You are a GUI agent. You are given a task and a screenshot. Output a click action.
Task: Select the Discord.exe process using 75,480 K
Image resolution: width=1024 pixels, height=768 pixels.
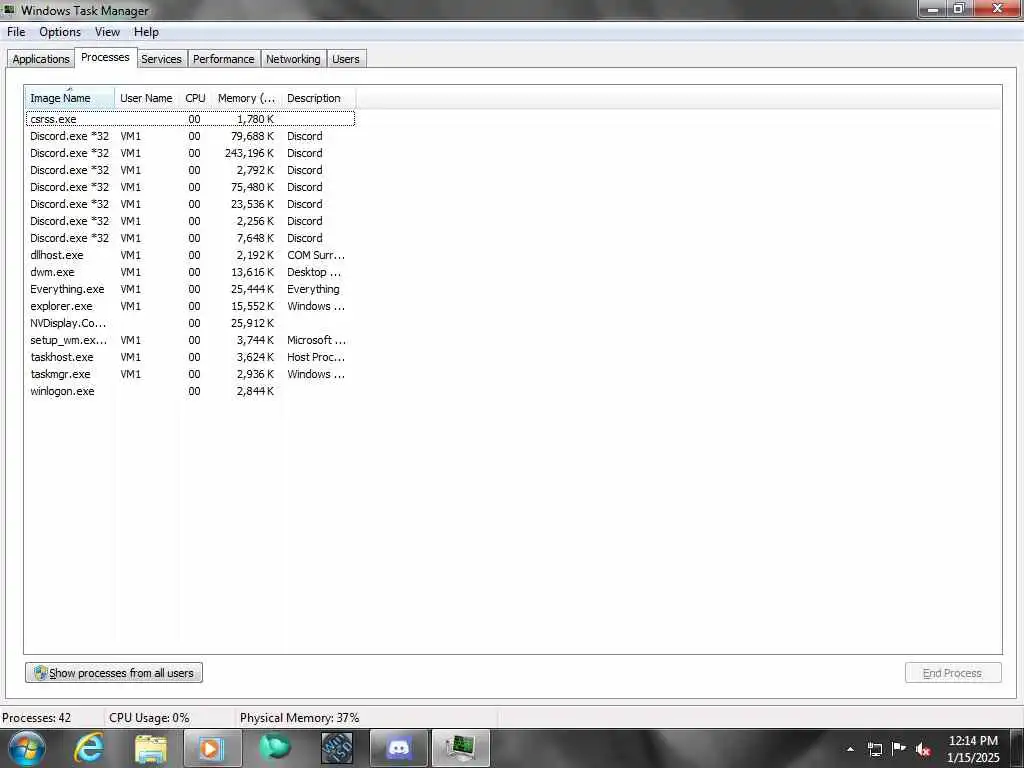(x=190, y=187)
